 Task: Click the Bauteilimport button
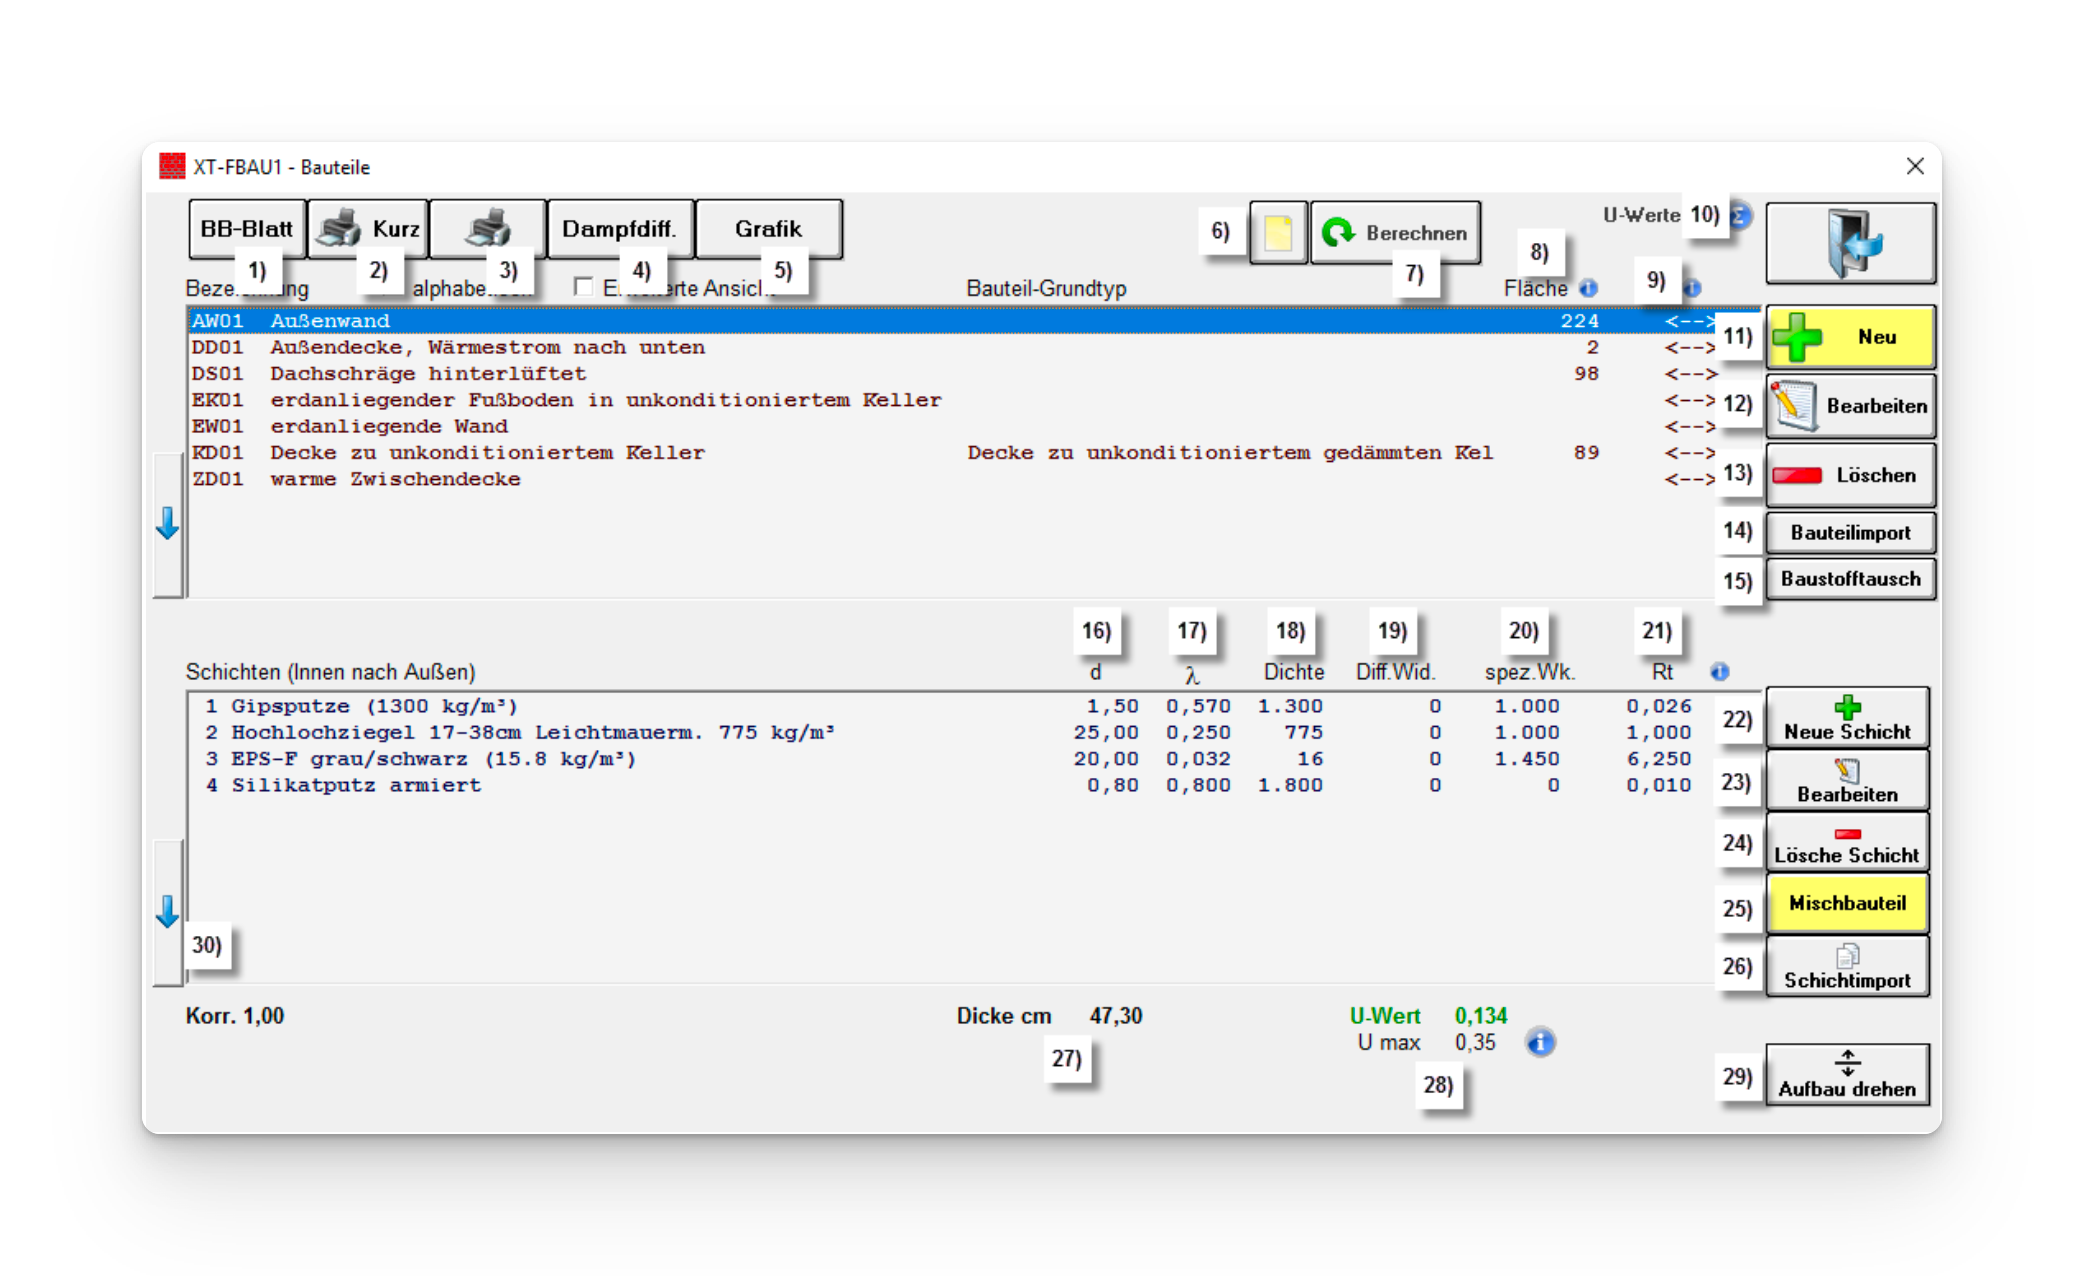coord(1850,533)
